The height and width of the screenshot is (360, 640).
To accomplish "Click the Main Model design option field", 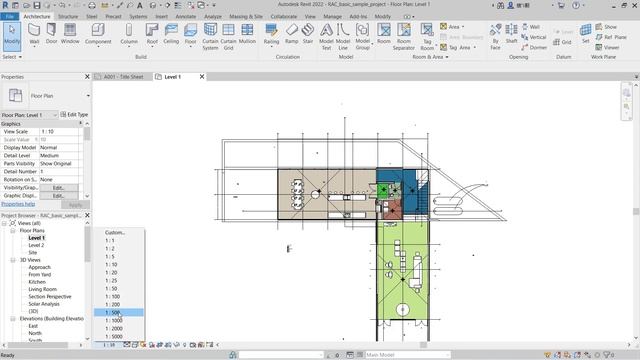I will [408, 355].
